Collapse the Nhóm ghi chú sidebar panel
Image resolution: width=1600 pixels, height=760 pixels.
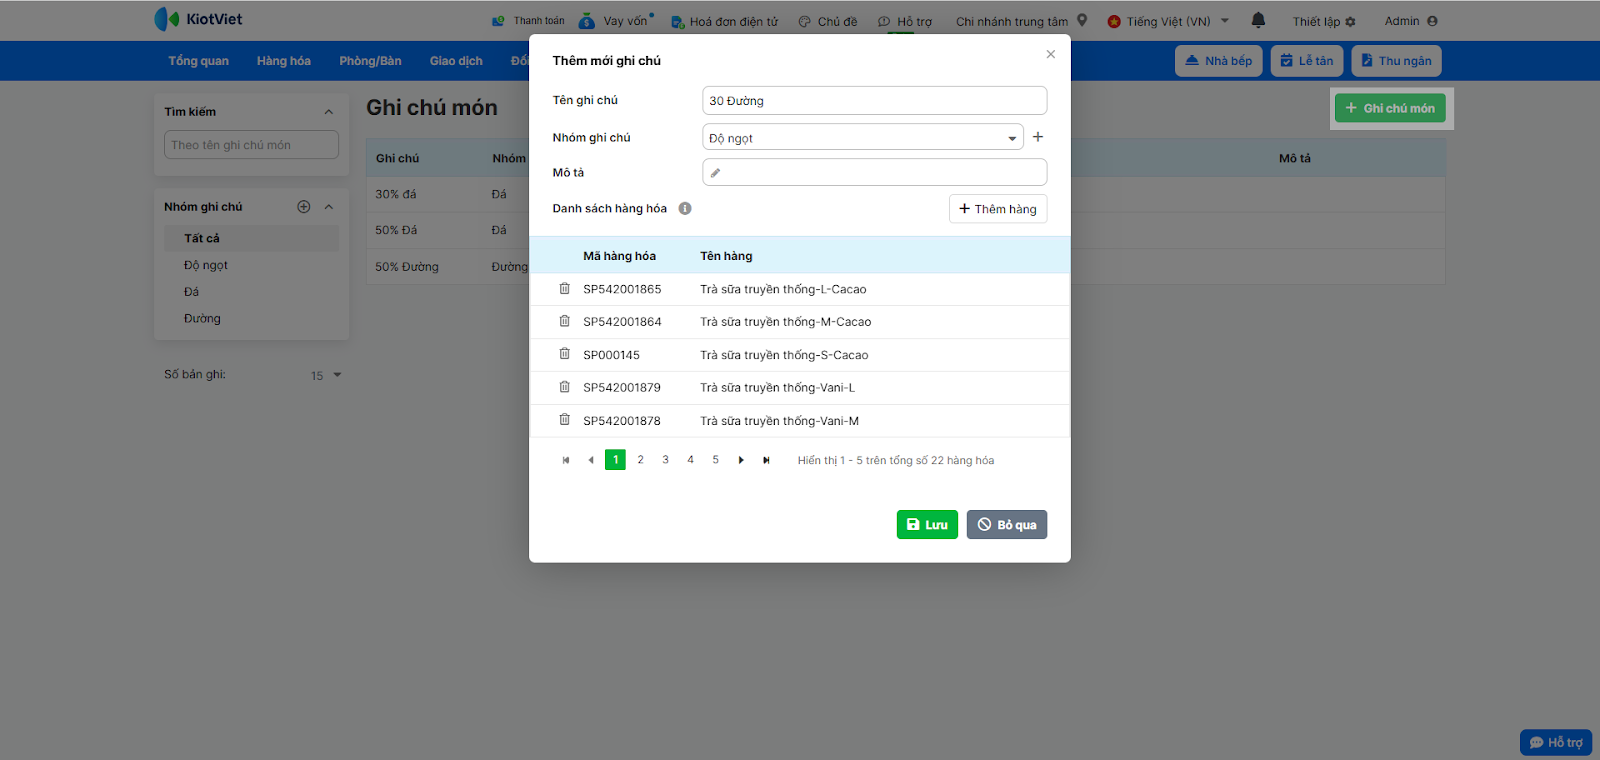coord(329,207)
